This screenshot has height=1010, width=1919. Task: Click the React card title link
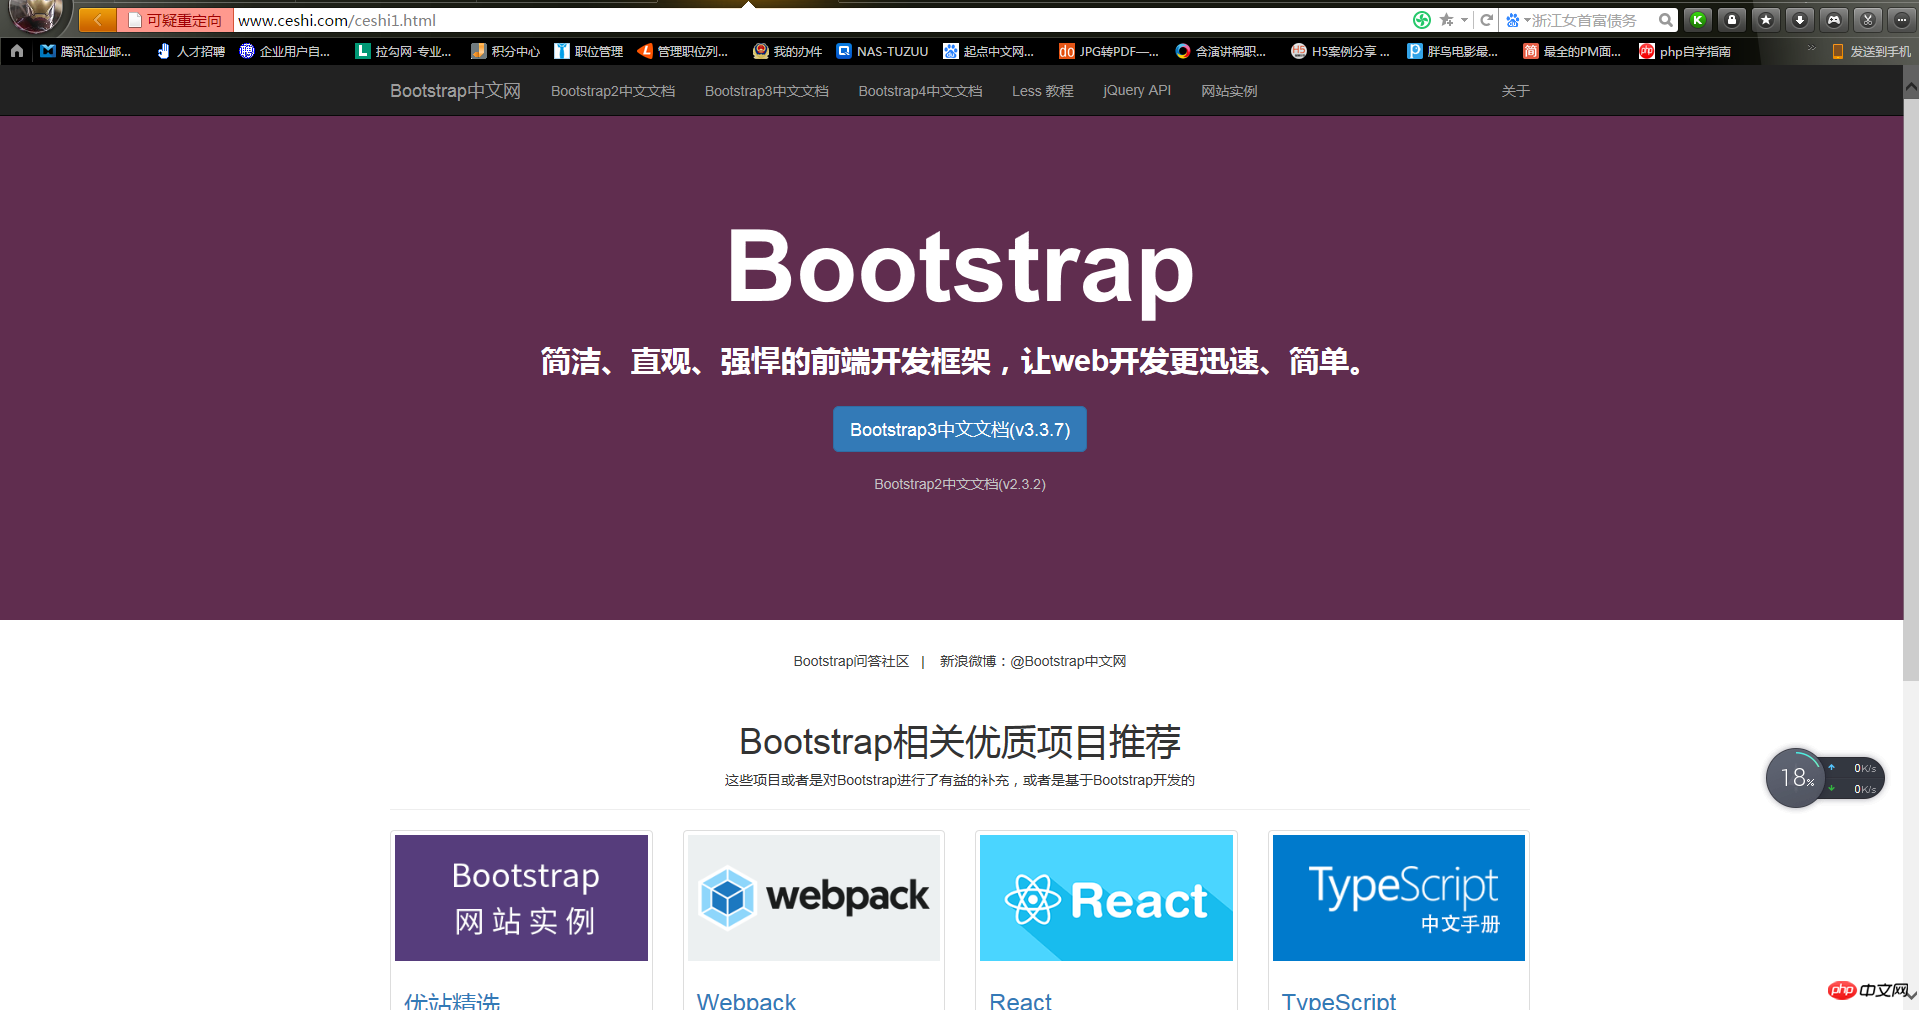click(1020, 1000)
